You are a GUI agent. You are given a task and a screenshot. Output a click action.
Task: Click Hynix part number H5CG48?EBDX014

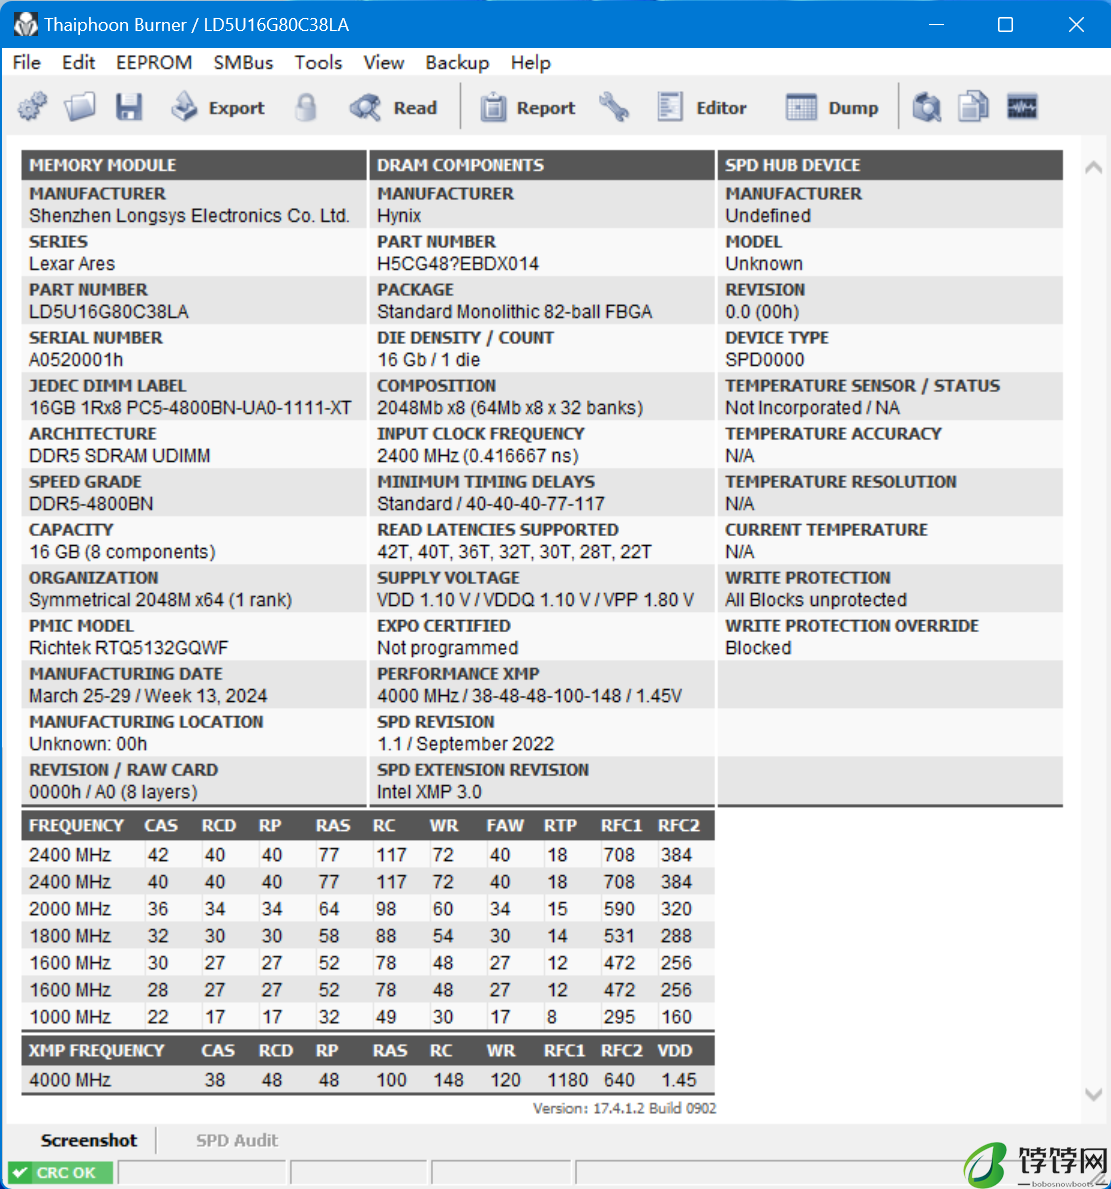[458, 264]
